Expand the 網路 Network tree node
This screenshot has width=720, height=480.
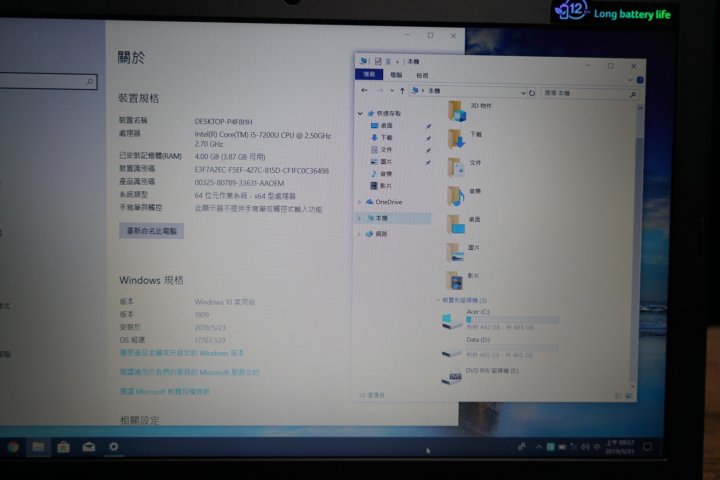(x=359, y=234)
